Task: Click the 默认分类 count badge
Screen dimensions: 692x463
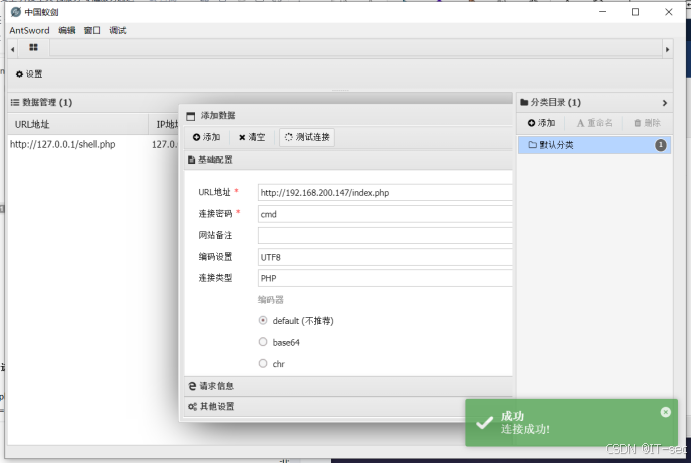Action: click(x=661, y=145)
